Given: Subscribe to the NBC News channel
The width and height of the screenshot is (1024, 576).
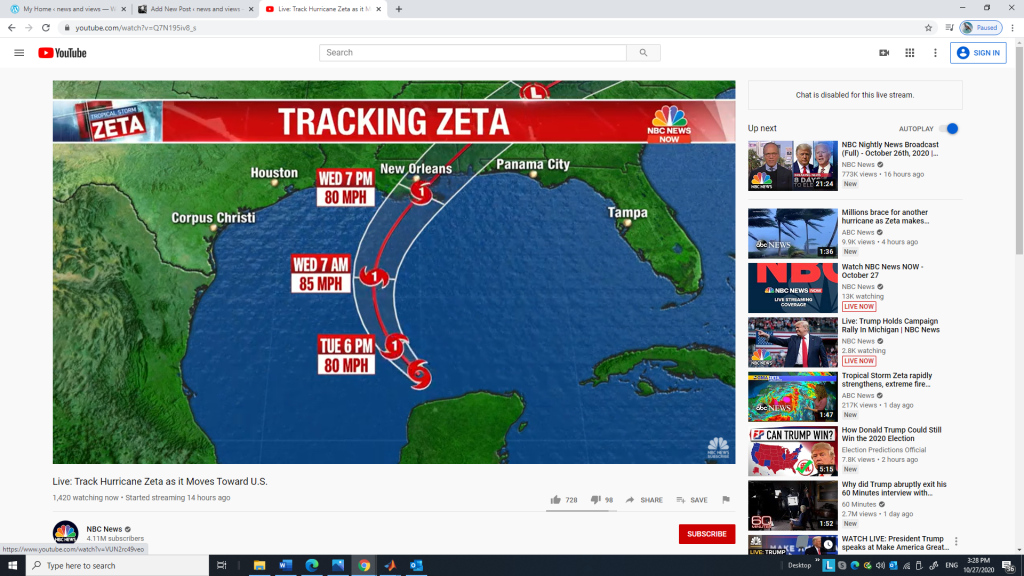Looking at the screenshot, I should (706, 534).
